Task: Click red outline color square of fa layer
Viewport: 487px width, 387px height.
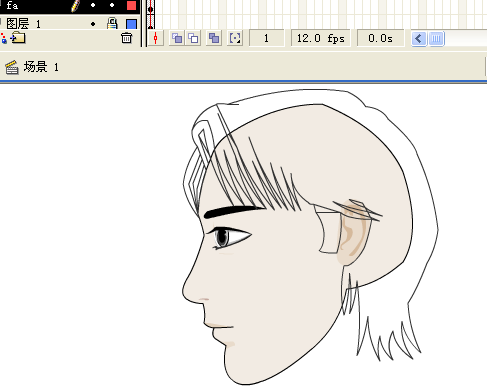Action: click(131, 5)
